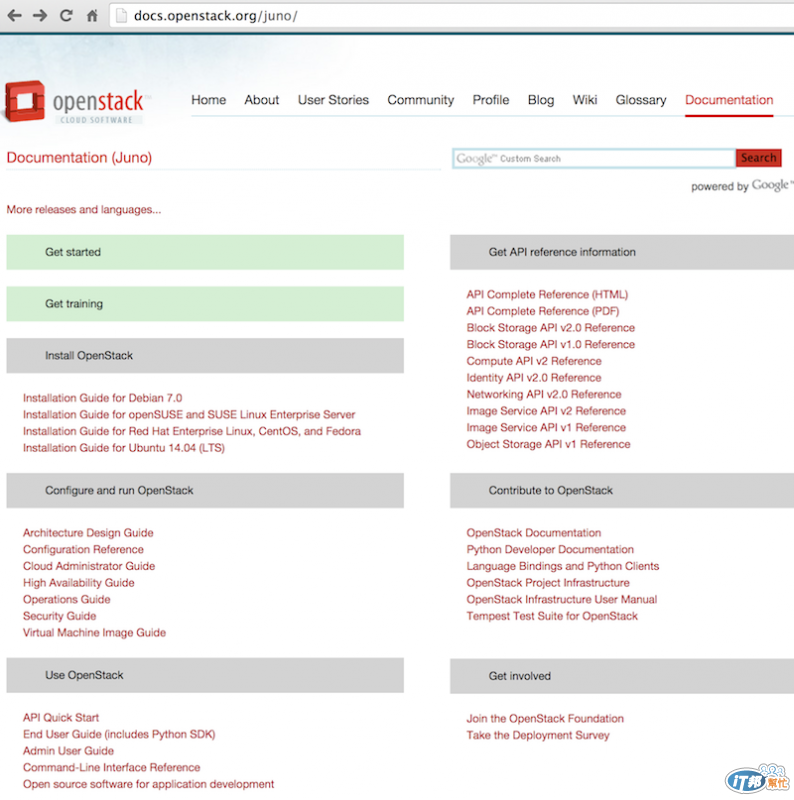This screenshot has width=794, height=800.
Task: Open Compute API v2 Reference
Action: (x=534, y=361)
